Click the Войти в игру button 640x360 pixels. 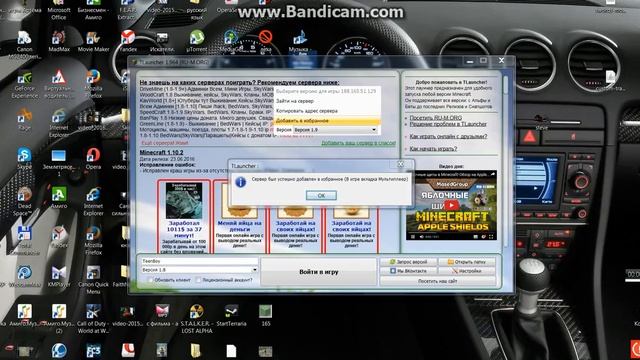pos(318,272)
